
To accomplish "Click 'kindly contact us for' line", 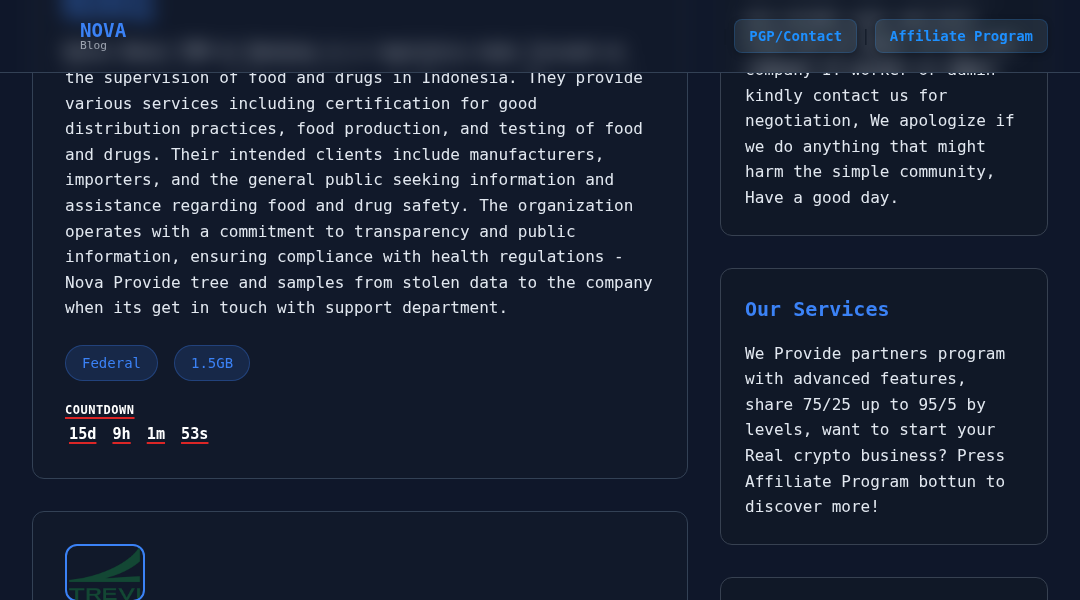I will [846, 96].
